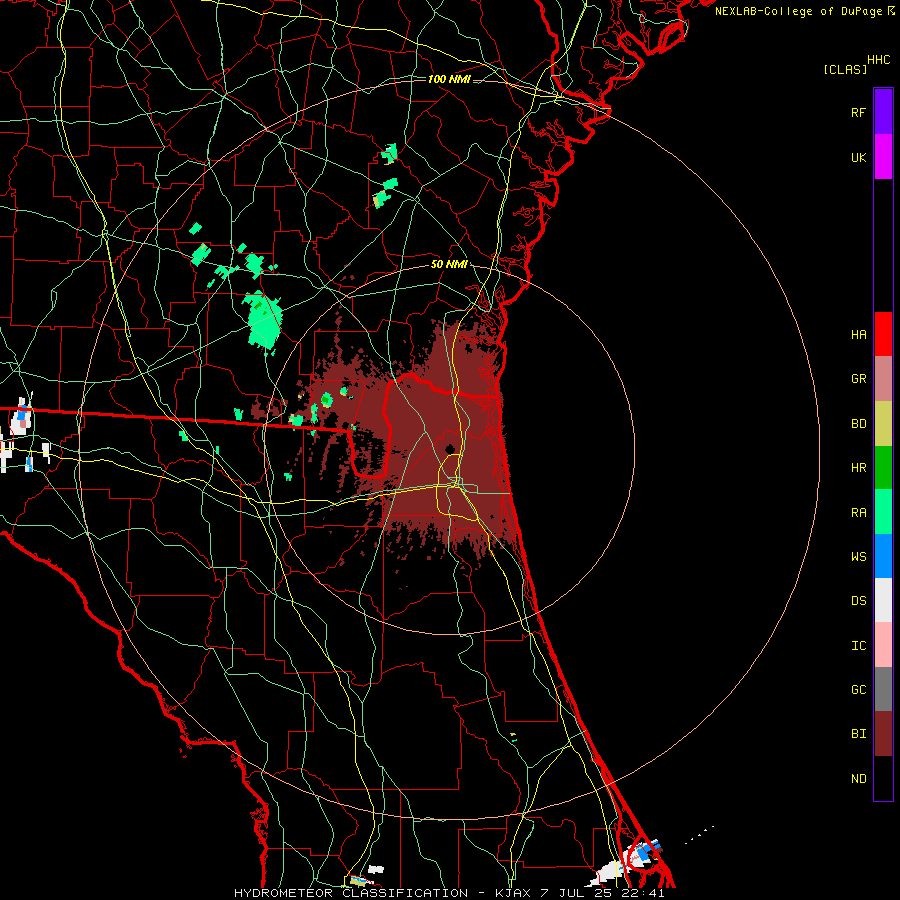Click the RF legend label

tap(858, 112)
